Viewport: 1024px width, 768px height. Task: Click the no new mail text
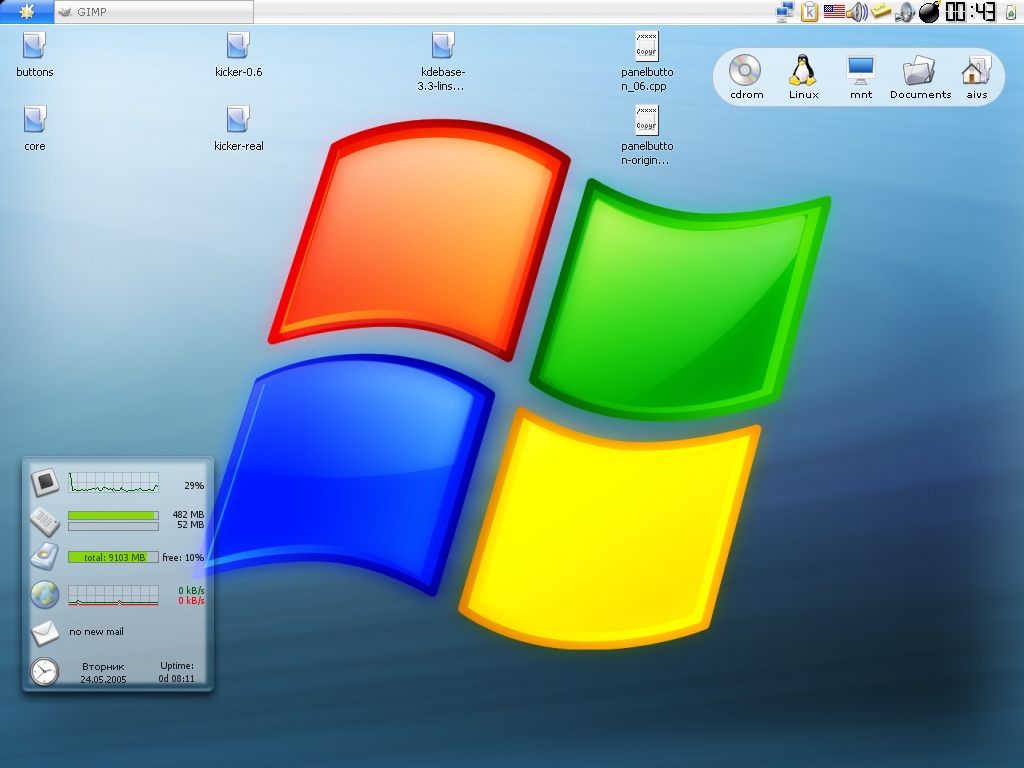96,632
